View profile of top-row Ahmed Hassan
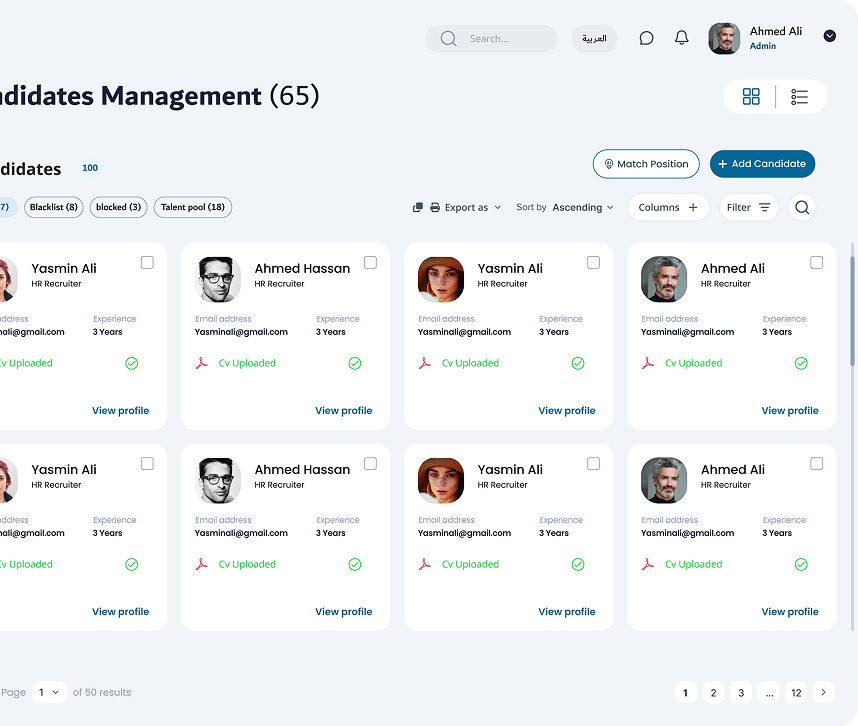Image resolution: width=858 pixels, height=726 pixels. (344, 410)
